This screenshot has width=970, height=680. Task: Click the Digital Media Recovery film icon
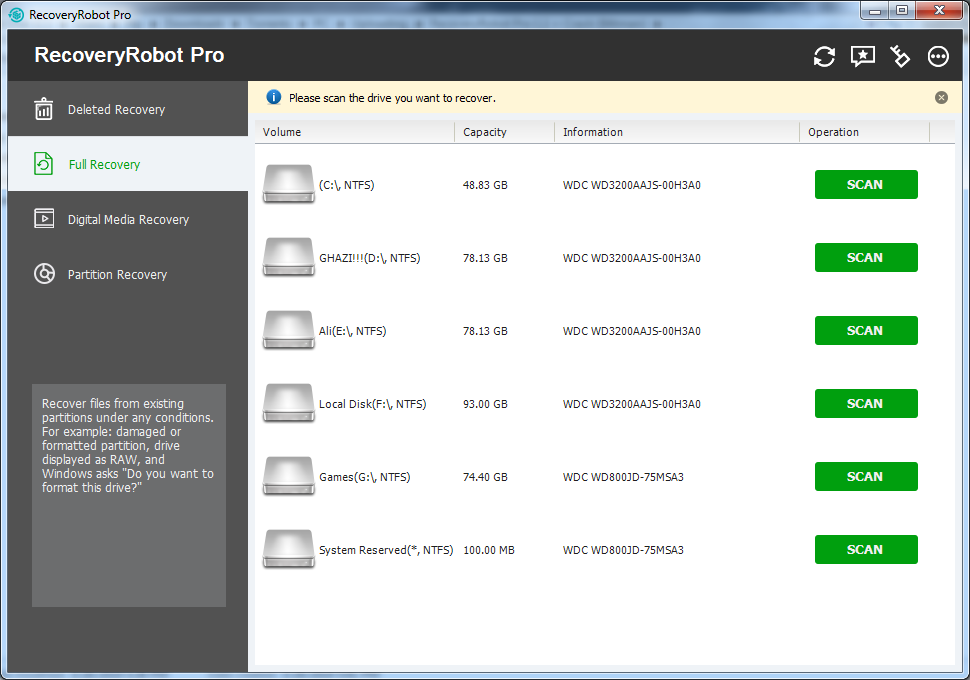[44, 218]
